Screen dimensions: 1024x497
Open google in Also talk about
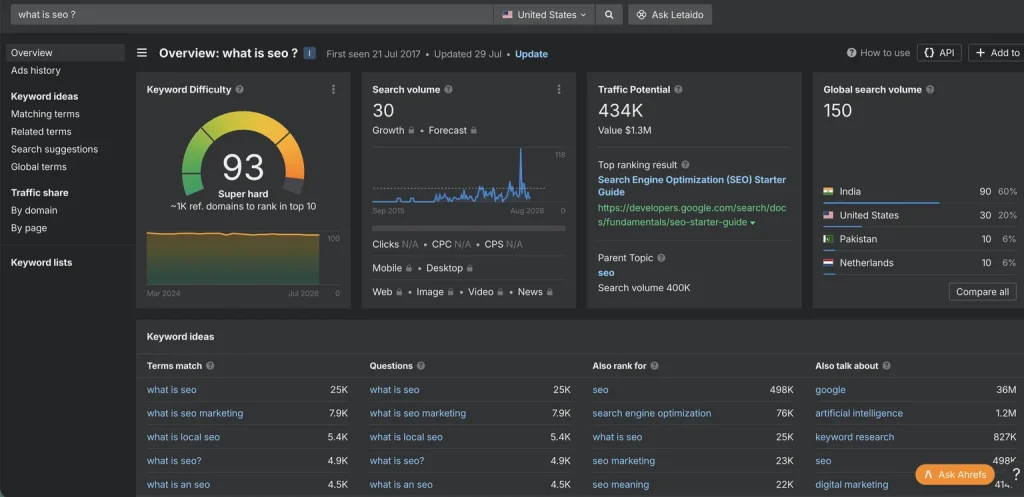click(x=830, y=390)
